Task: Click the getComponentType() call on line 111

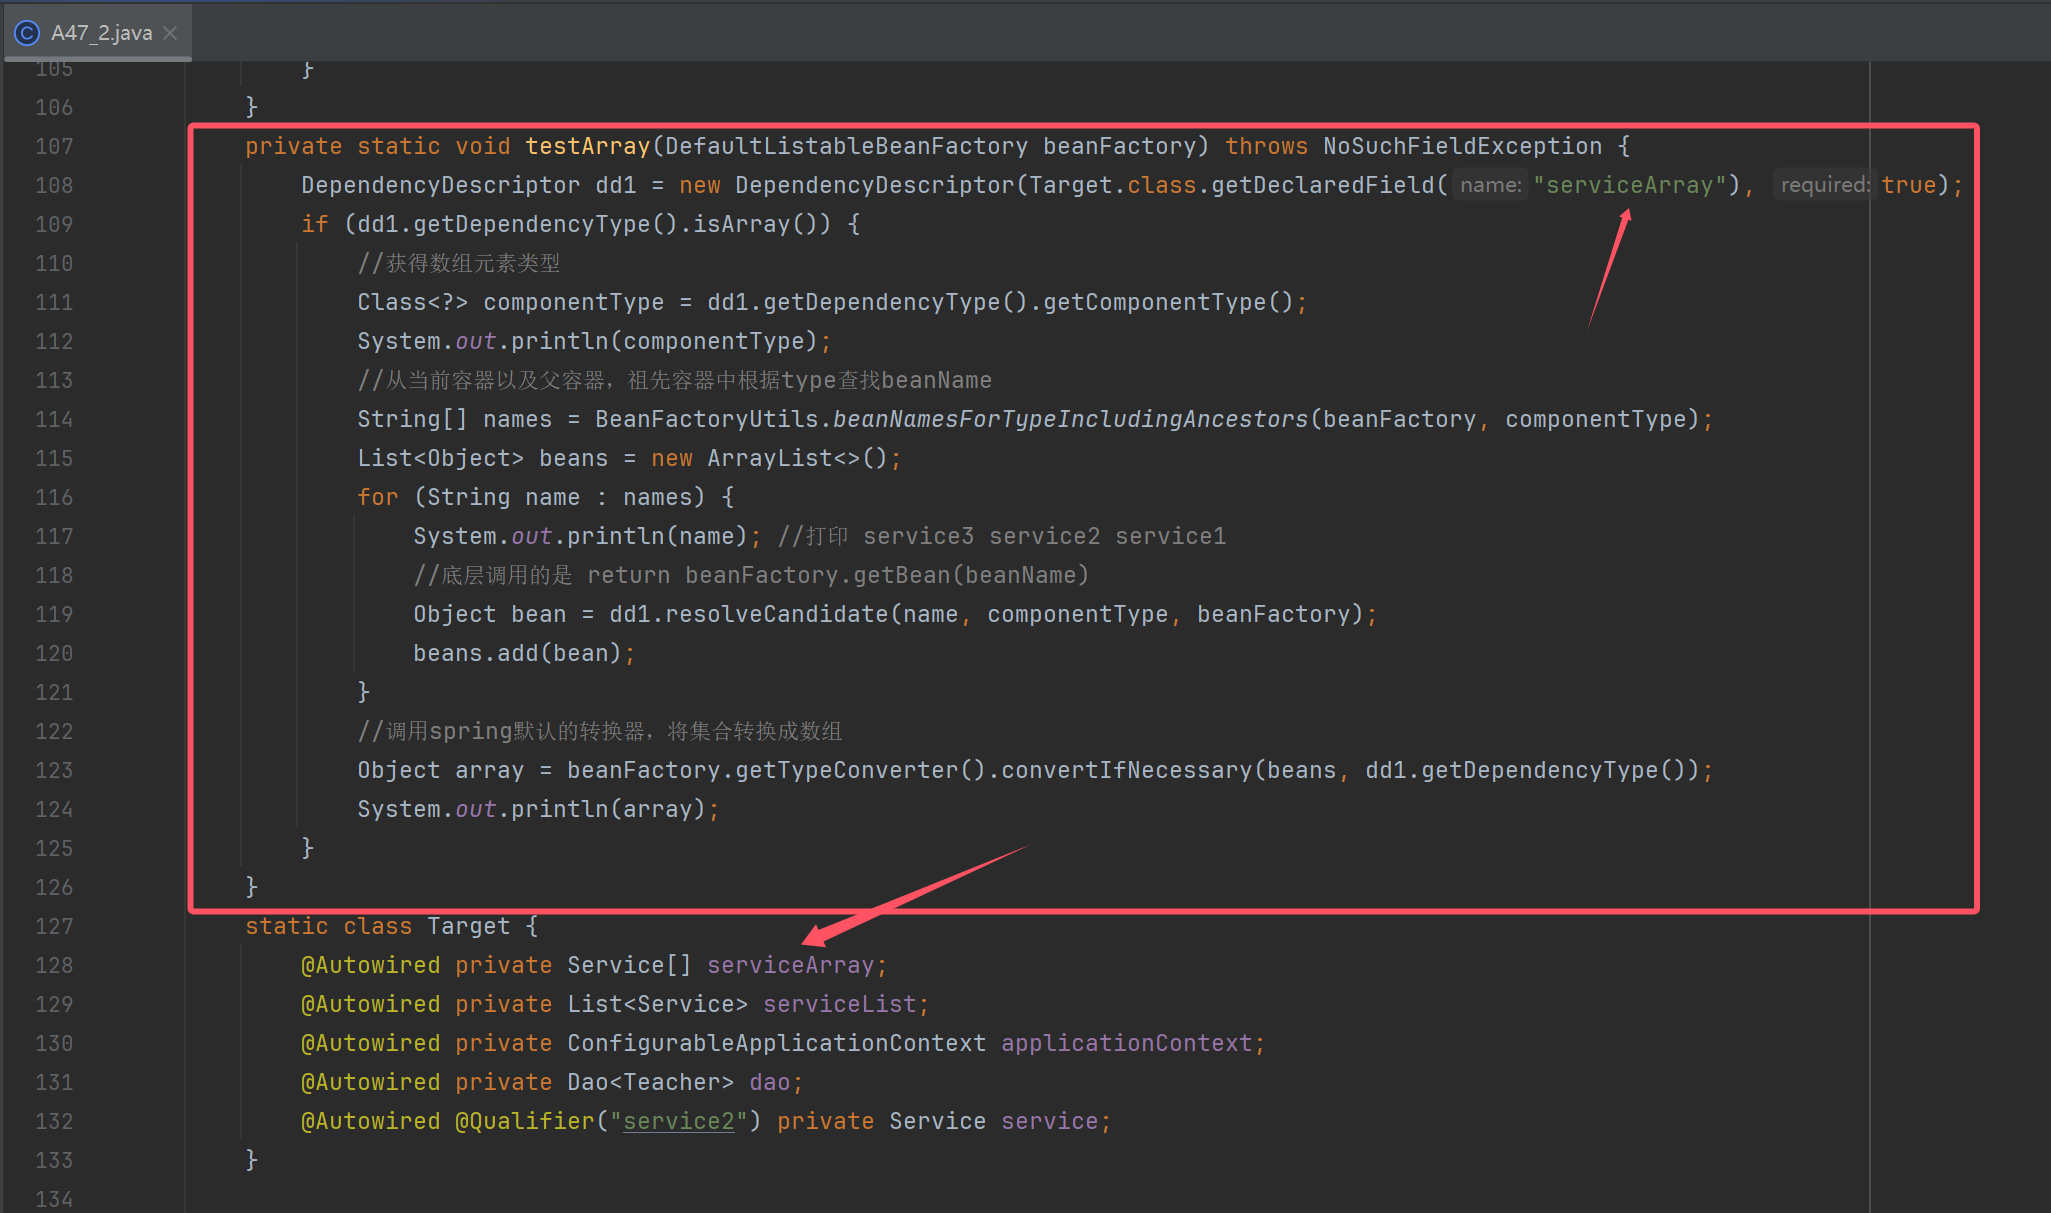Action: (x=1168, y=302)
